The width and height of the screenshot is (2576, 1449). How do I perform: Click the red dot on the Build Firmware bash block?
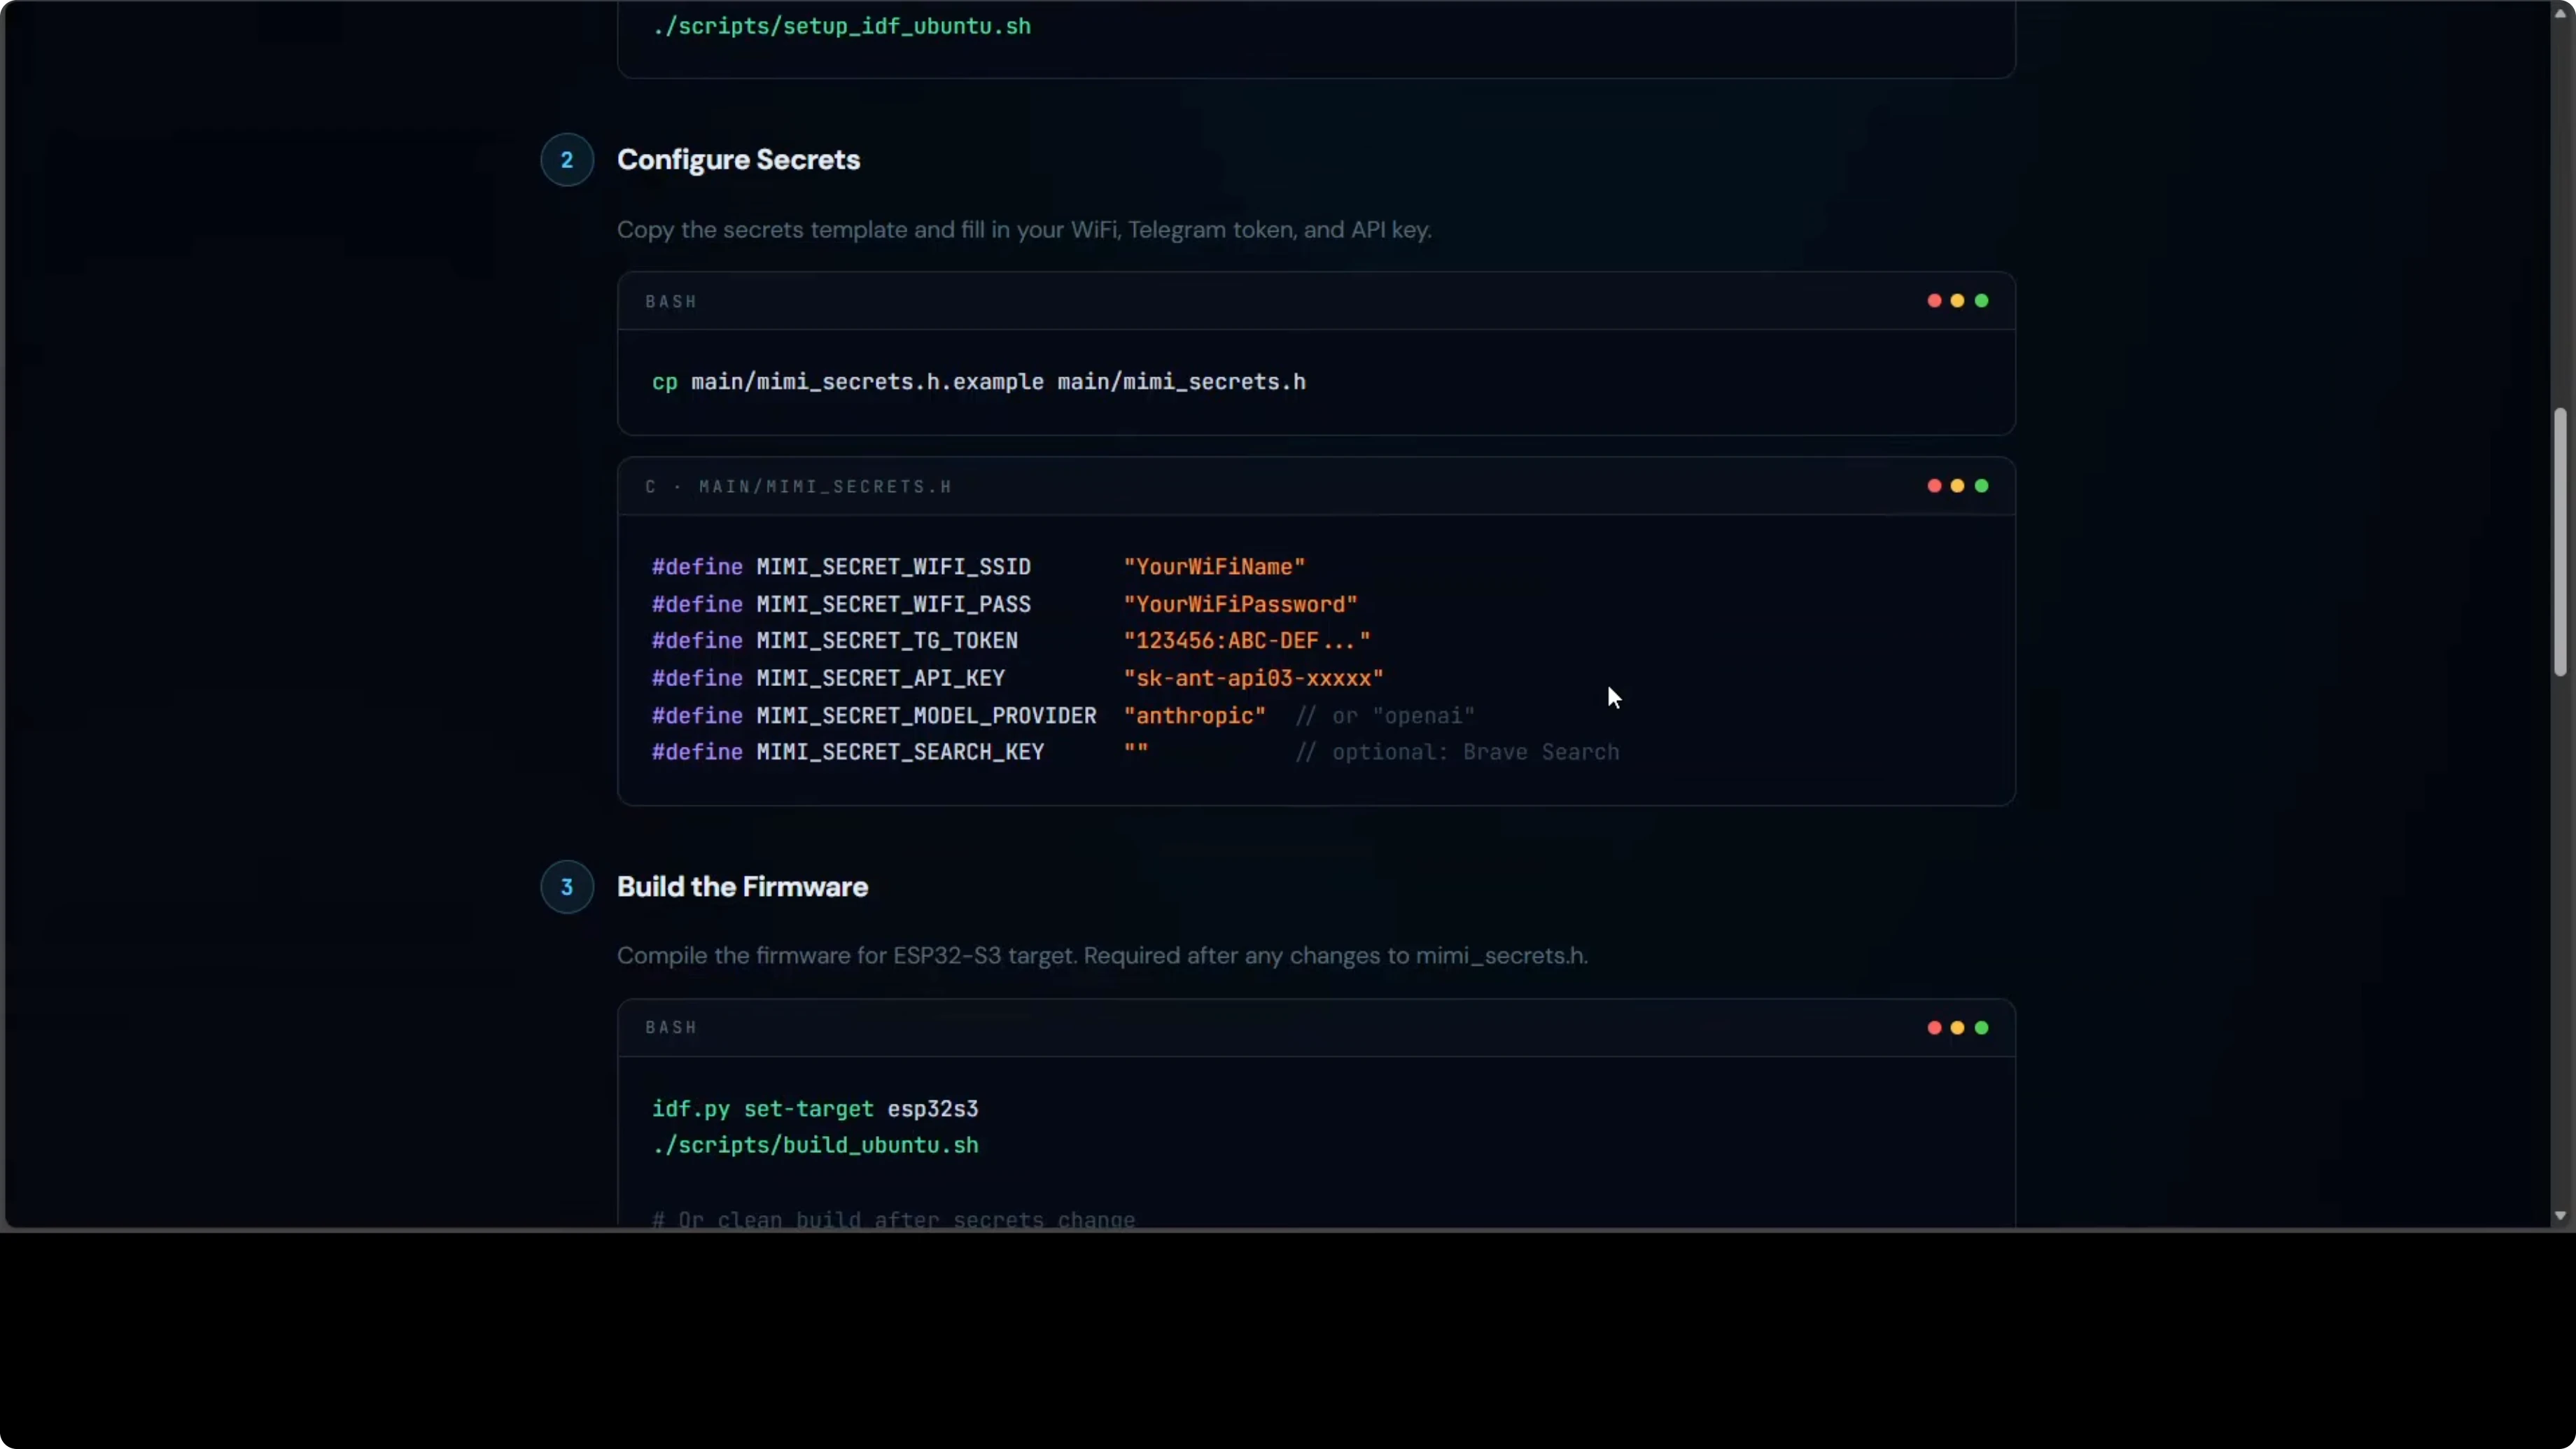coord(1935,1028)
